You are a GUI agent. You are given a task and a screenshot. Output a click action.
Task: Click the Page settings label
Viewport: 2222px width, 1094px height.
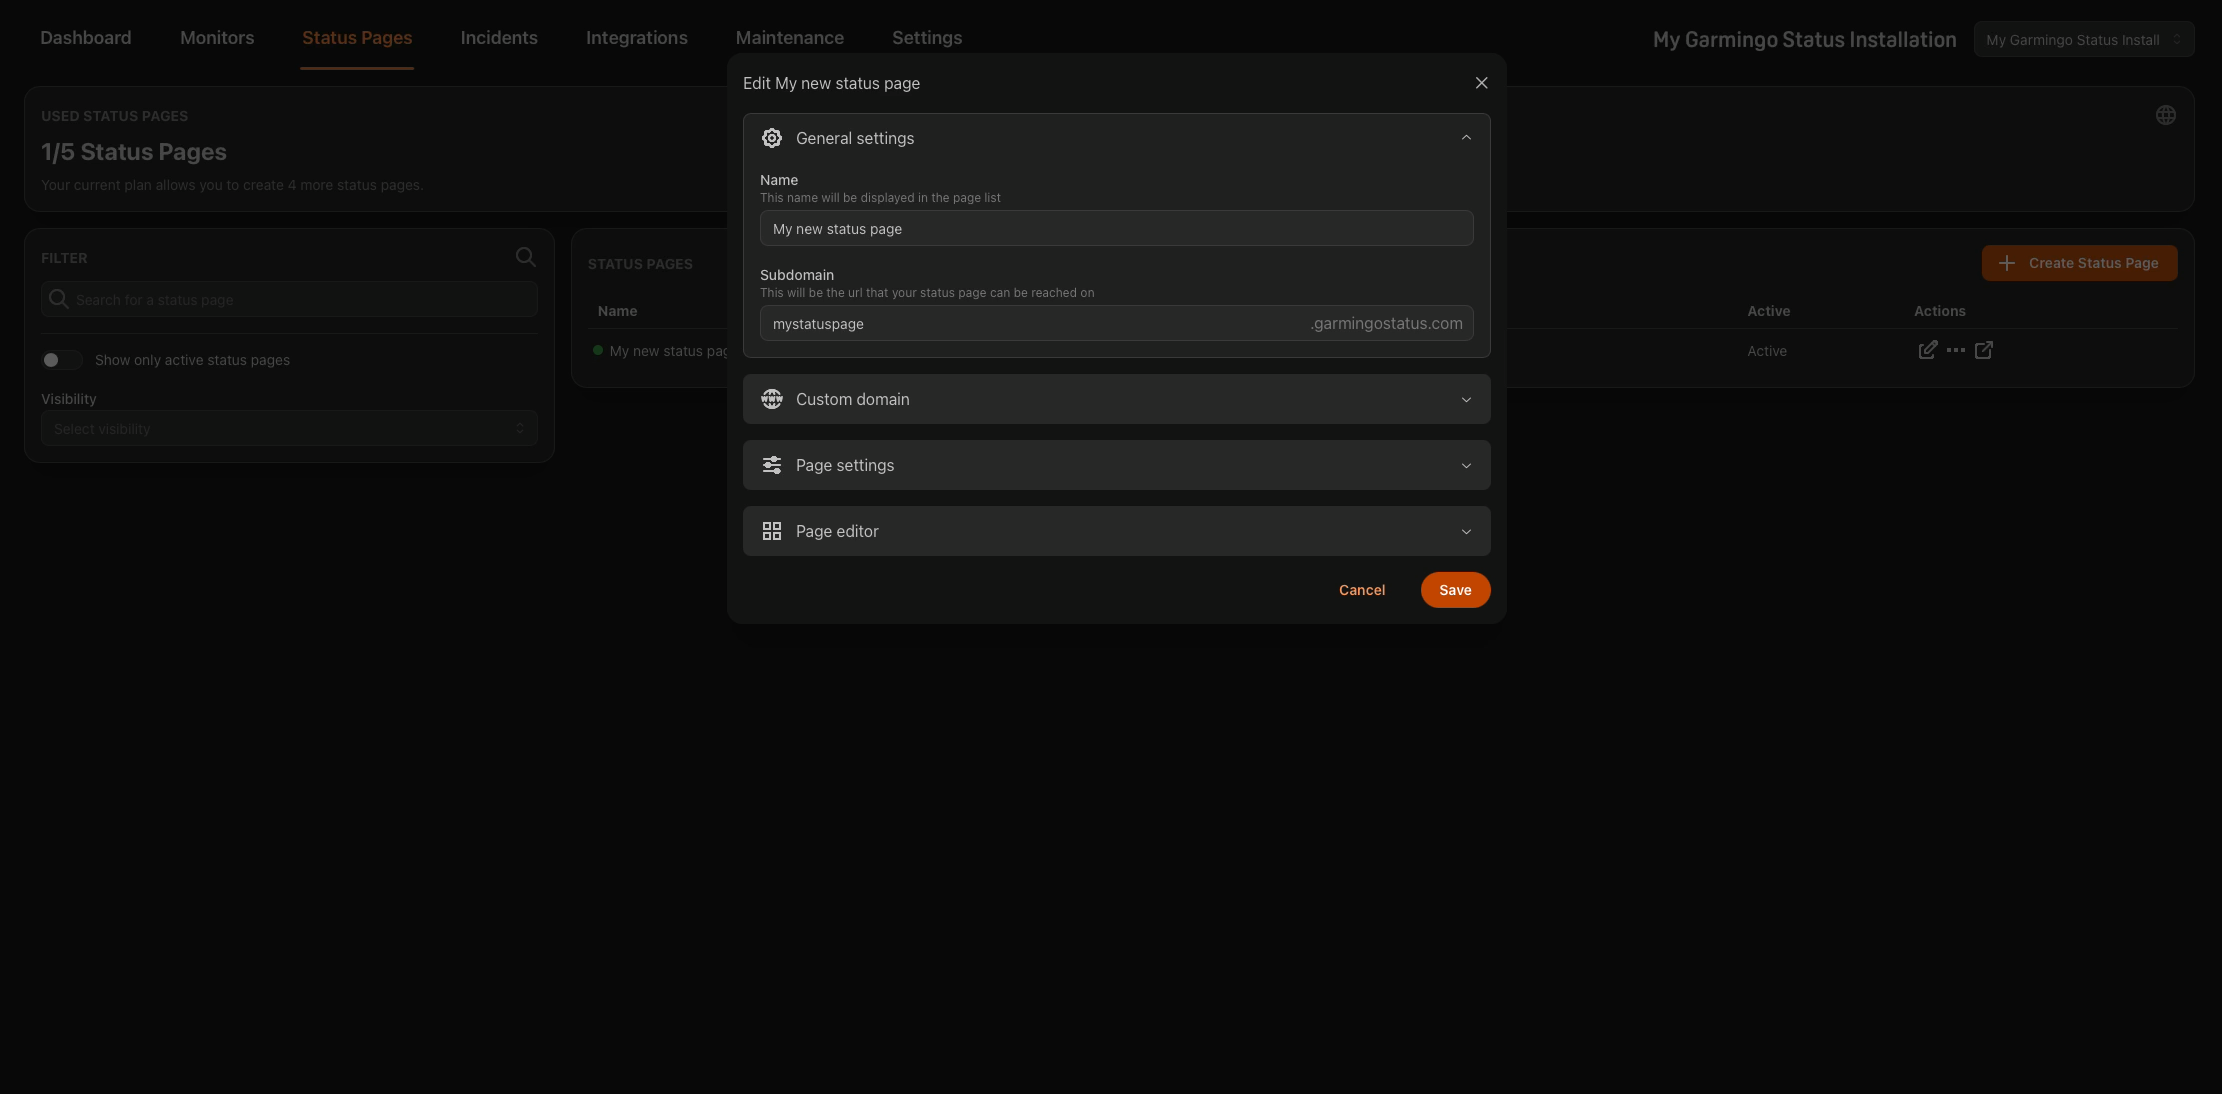click(x=845, y=465)
